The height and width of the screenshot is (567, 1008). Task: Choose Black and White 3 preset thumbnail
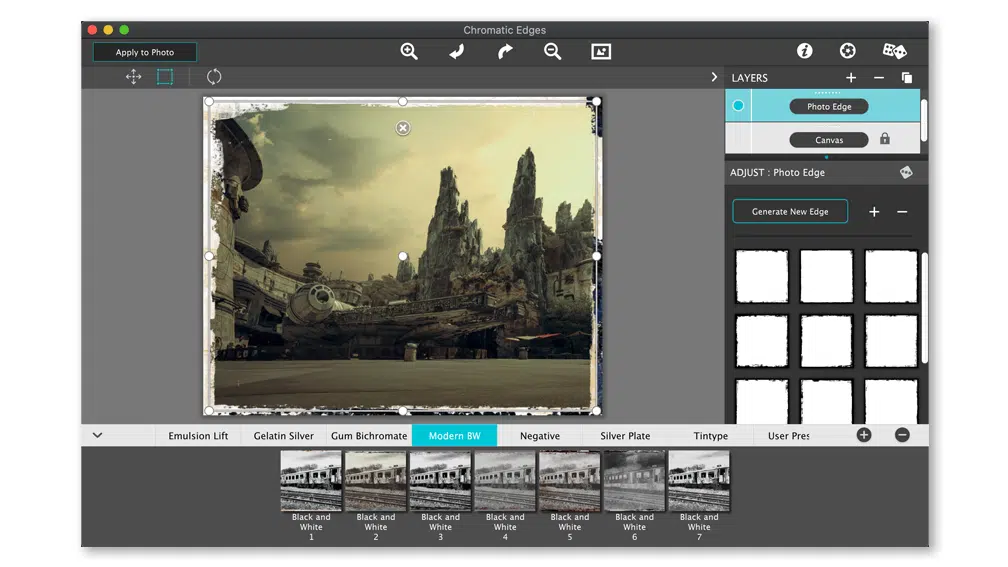click(x=440, y=481)
